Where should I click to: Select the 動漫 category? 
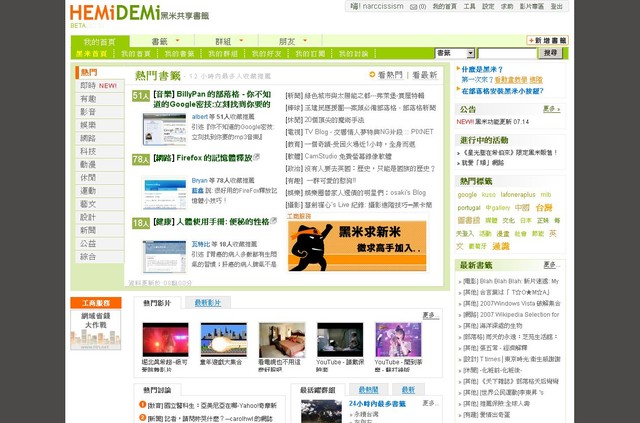[100, 164]
